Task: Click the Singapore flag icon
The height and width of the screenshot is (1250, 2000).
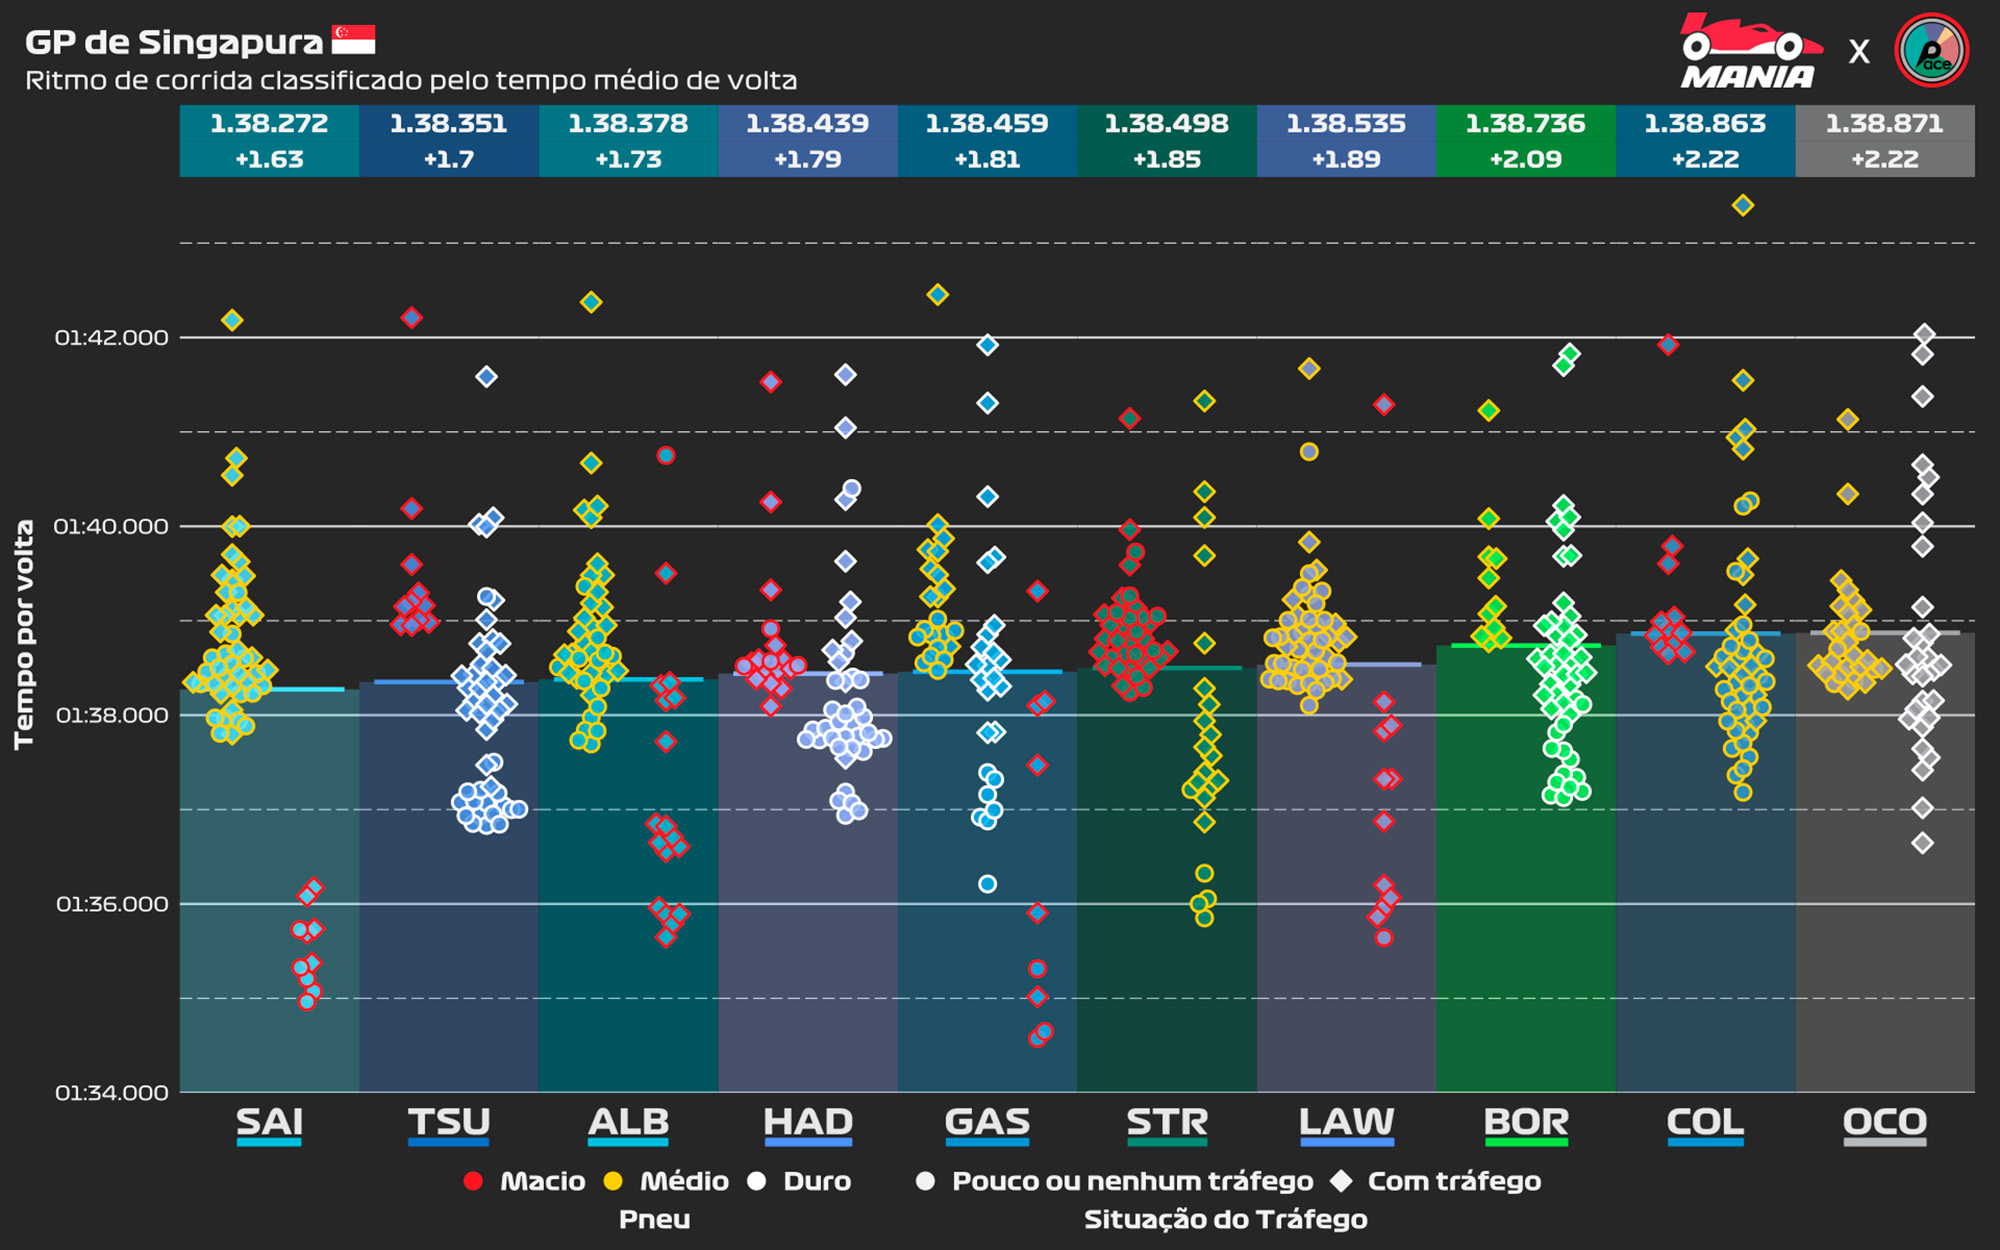Action: click(x=353, y=40)
